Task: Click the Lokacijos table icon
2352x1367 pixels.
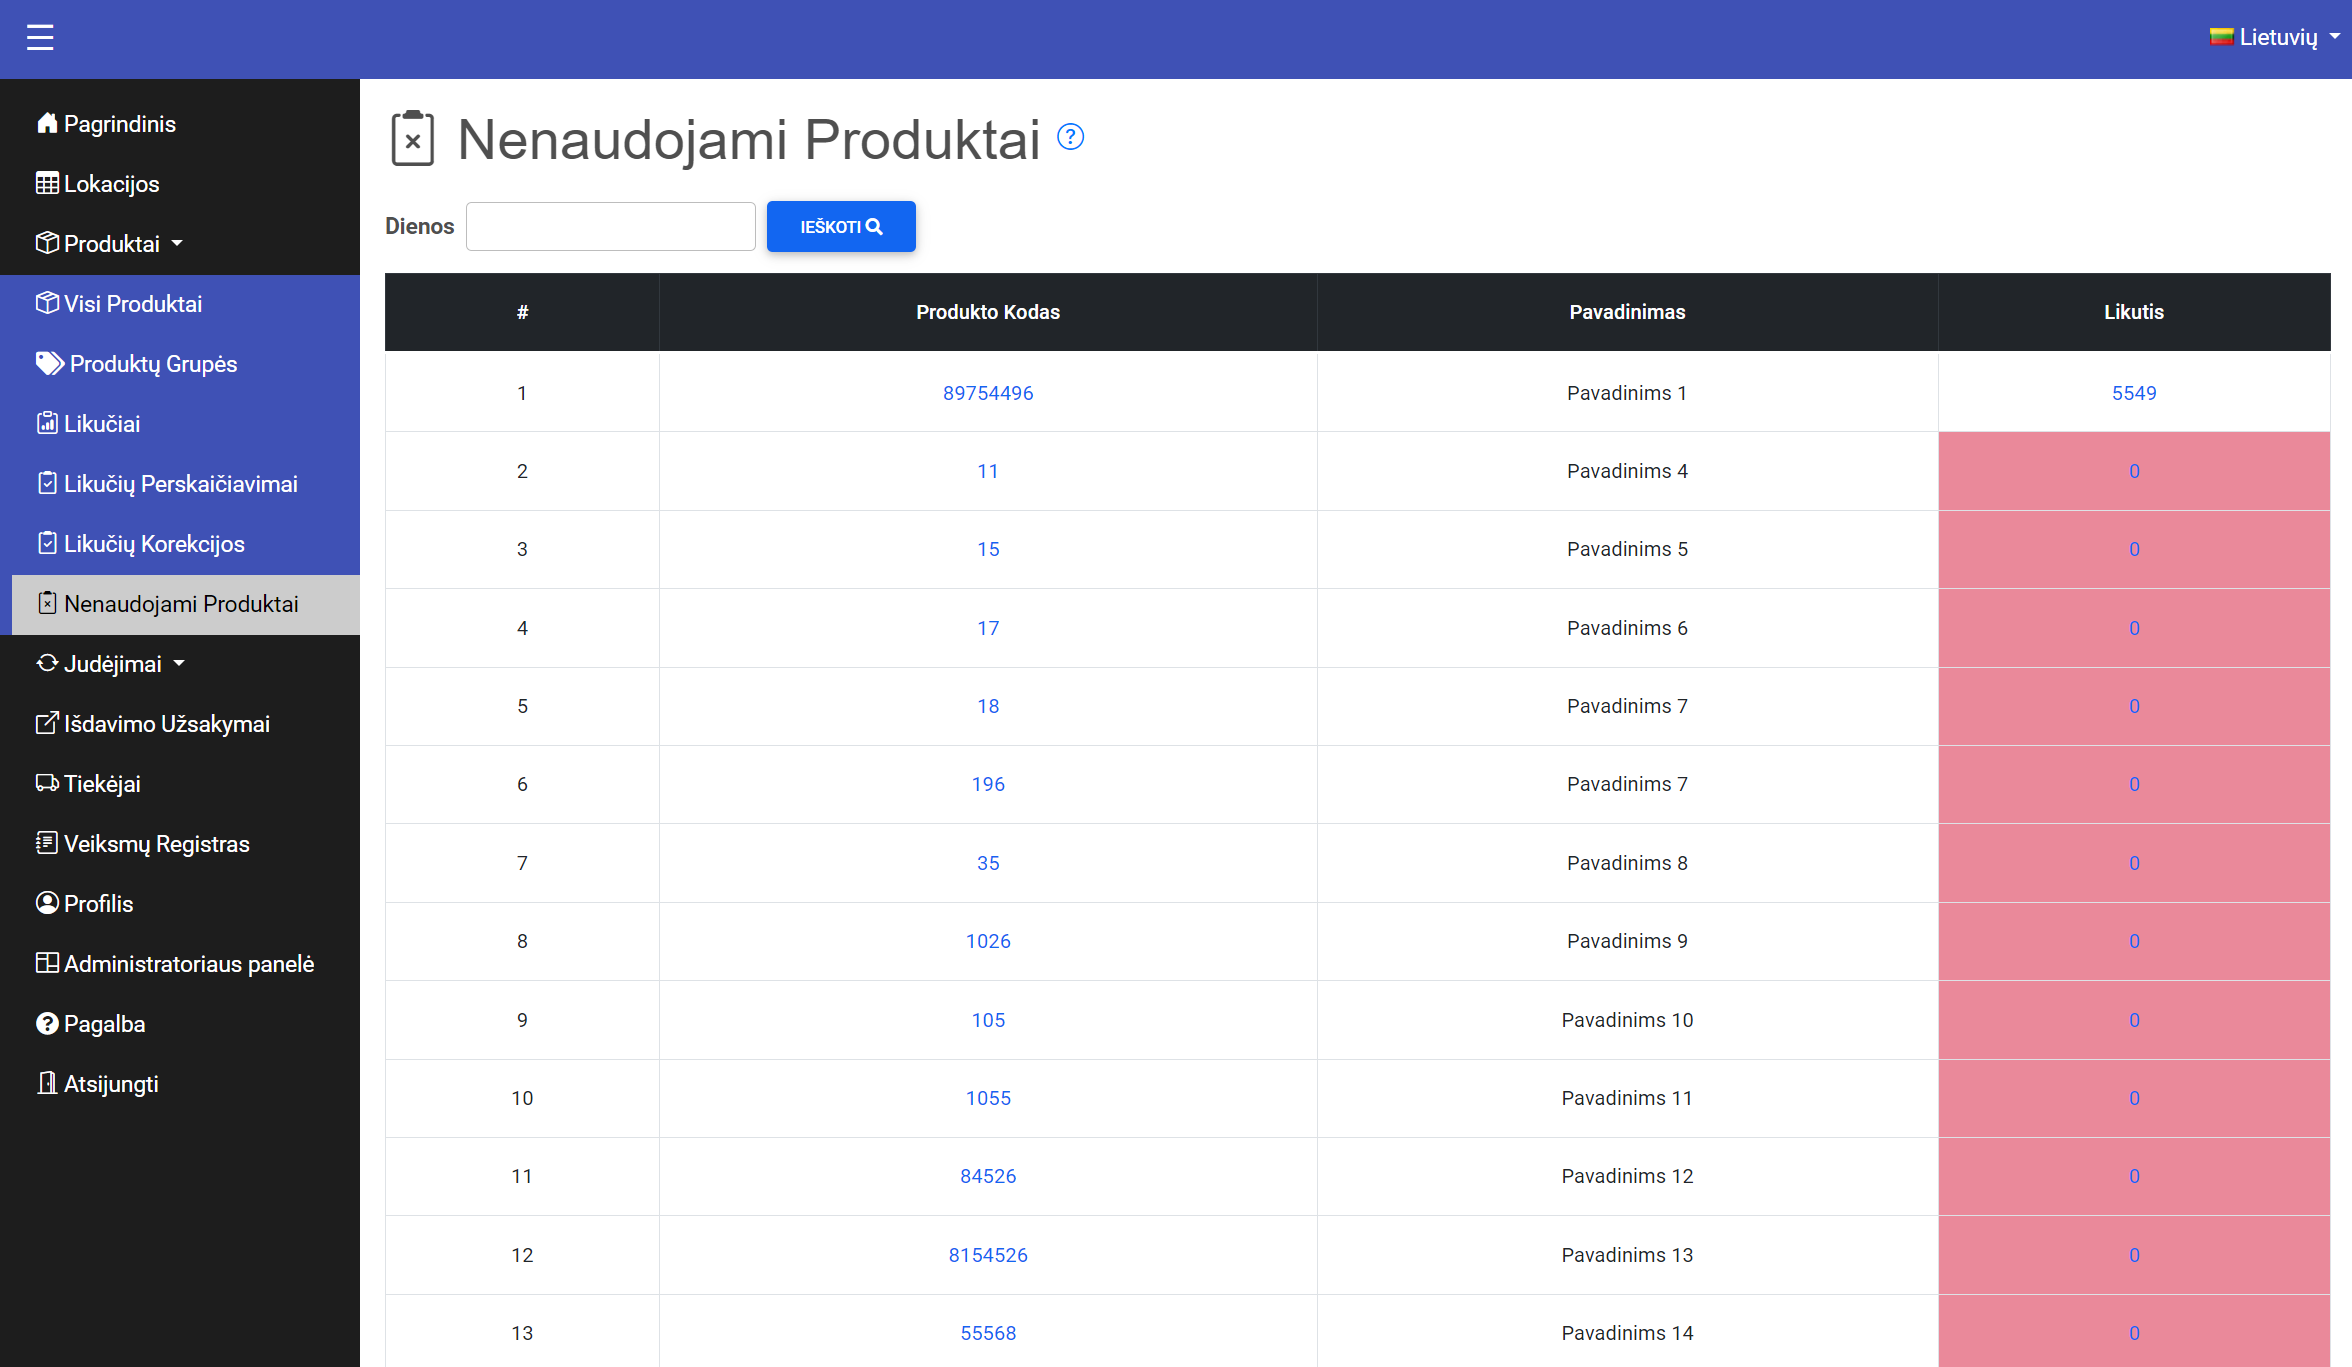Action: click(47, 183)
